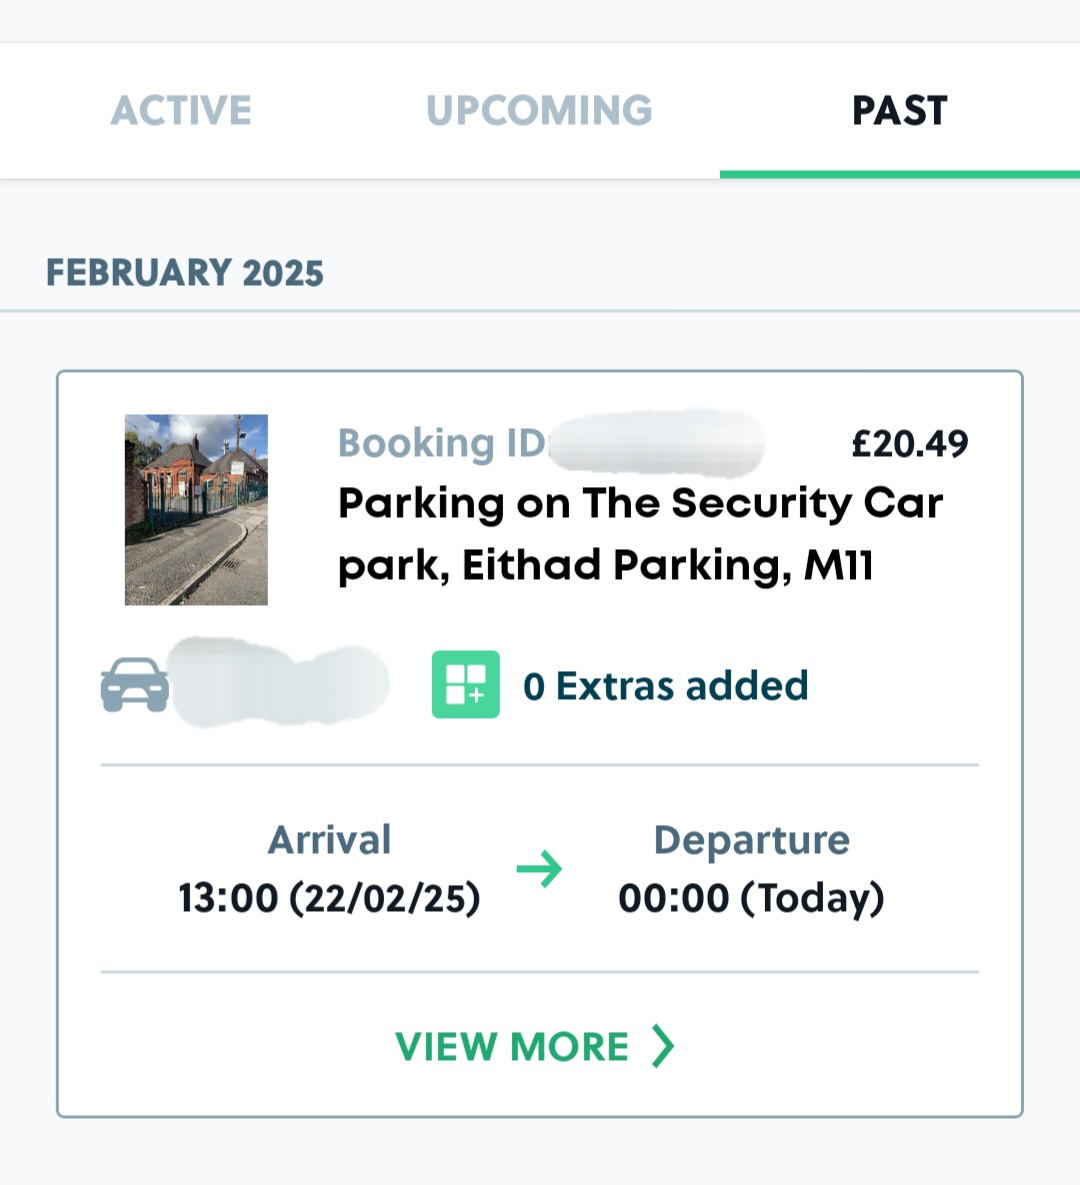Click the £20.49 booking price

[909, 444]
